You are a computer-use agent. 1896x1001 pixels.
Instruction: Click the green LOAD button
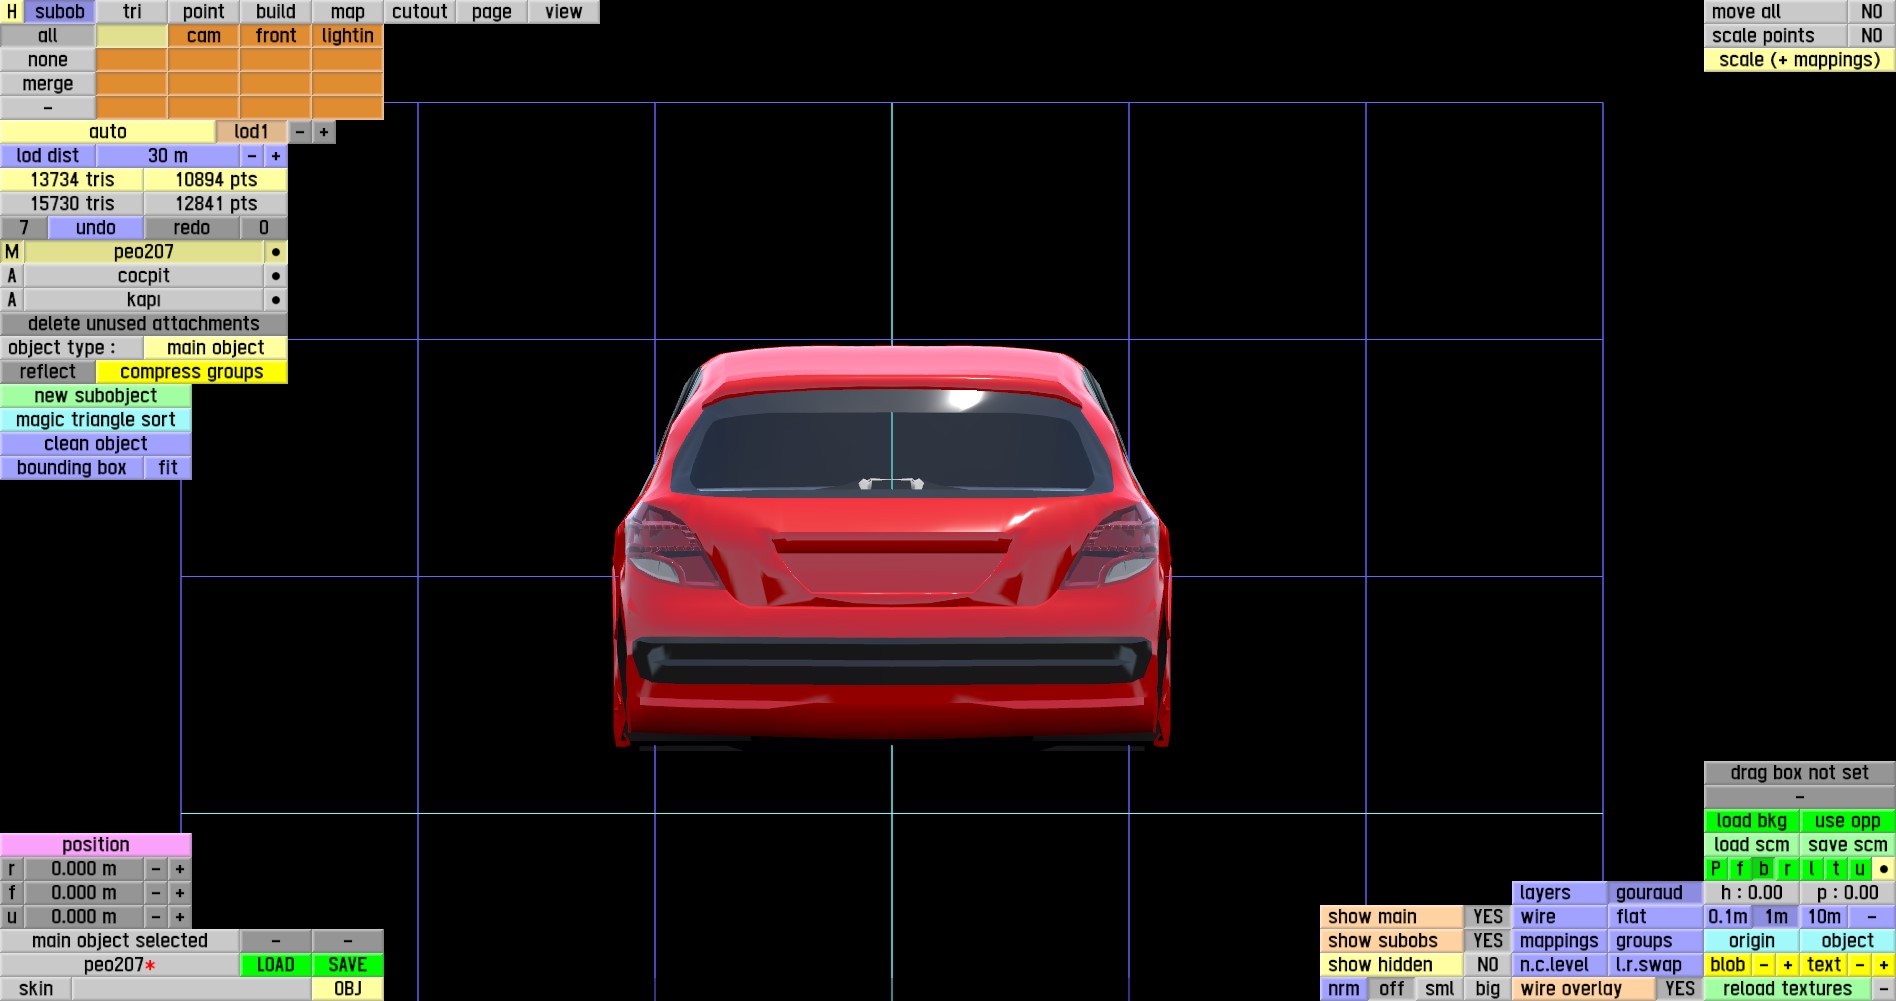point(276,965)
